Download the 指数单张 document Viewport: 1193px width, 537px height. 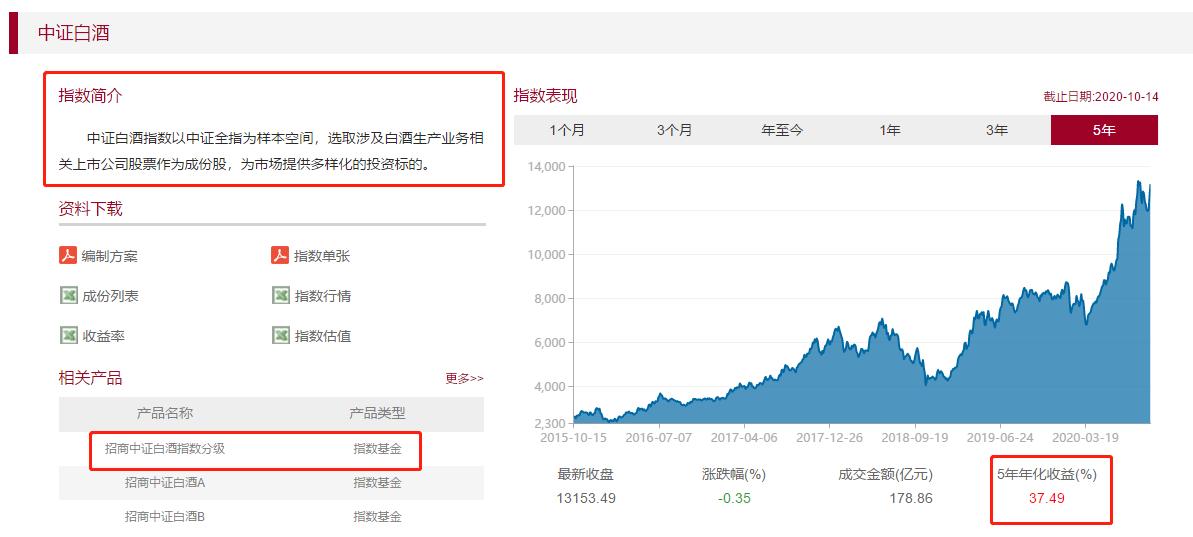(x=323, y=256)
